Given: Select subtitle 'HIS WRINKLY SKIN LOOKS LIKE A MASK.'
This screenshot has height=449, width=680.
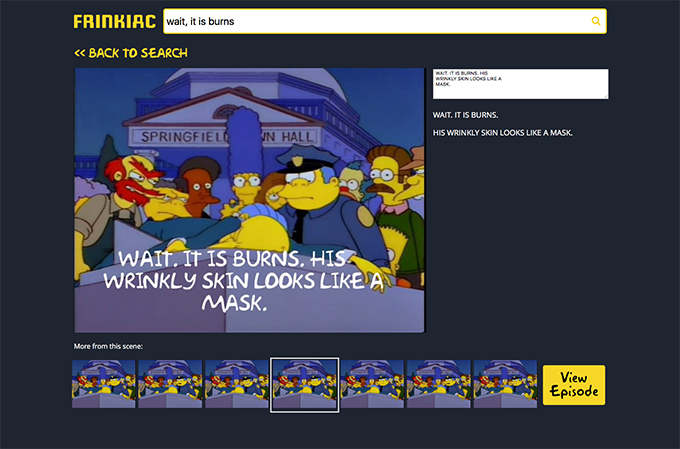Looking at the screenshot, I should click(503, 133).
